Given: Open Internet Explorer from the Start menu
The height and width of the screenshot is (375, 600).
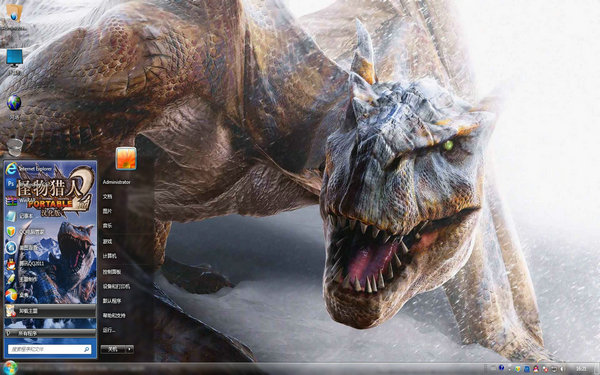Looking at the screenshot, I should pyautogui.click(x=29, y=168).
